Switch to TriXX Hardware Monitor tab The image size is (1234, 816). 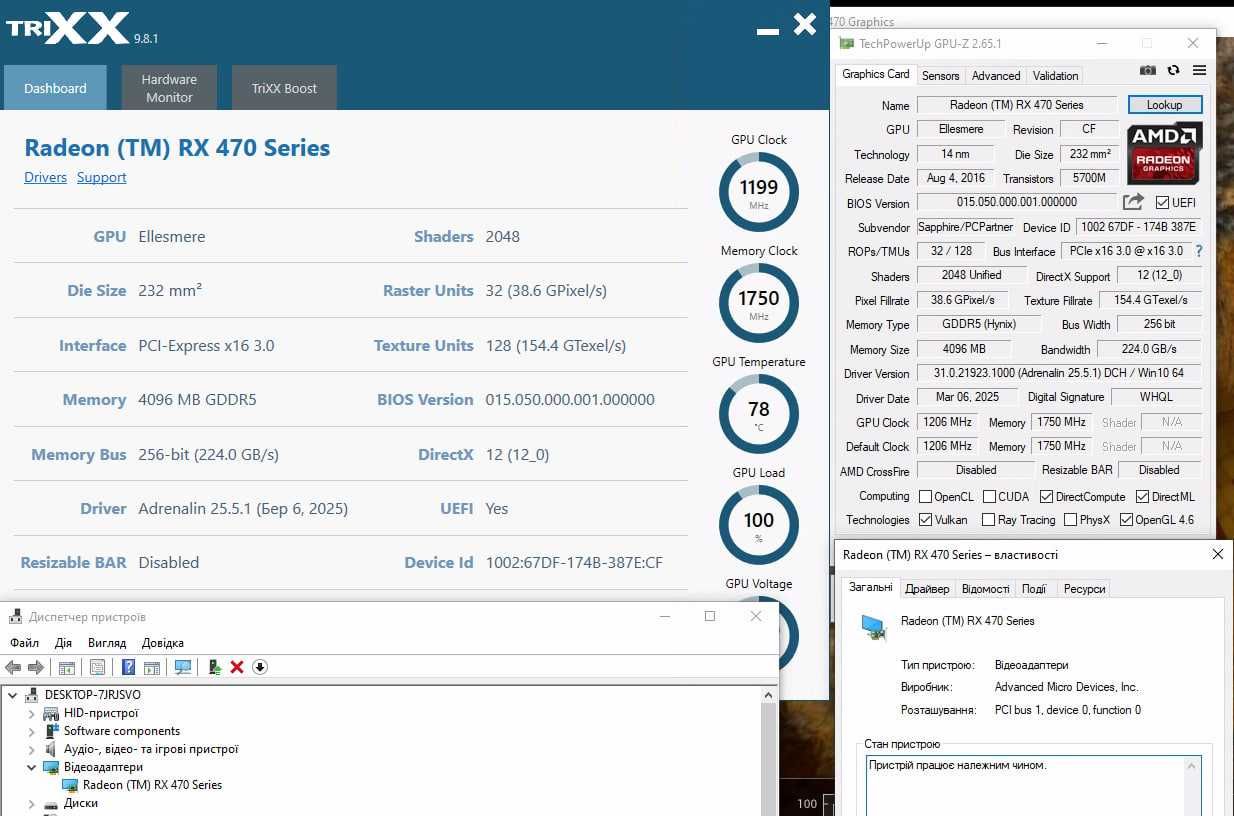click(x=169, y=88)
